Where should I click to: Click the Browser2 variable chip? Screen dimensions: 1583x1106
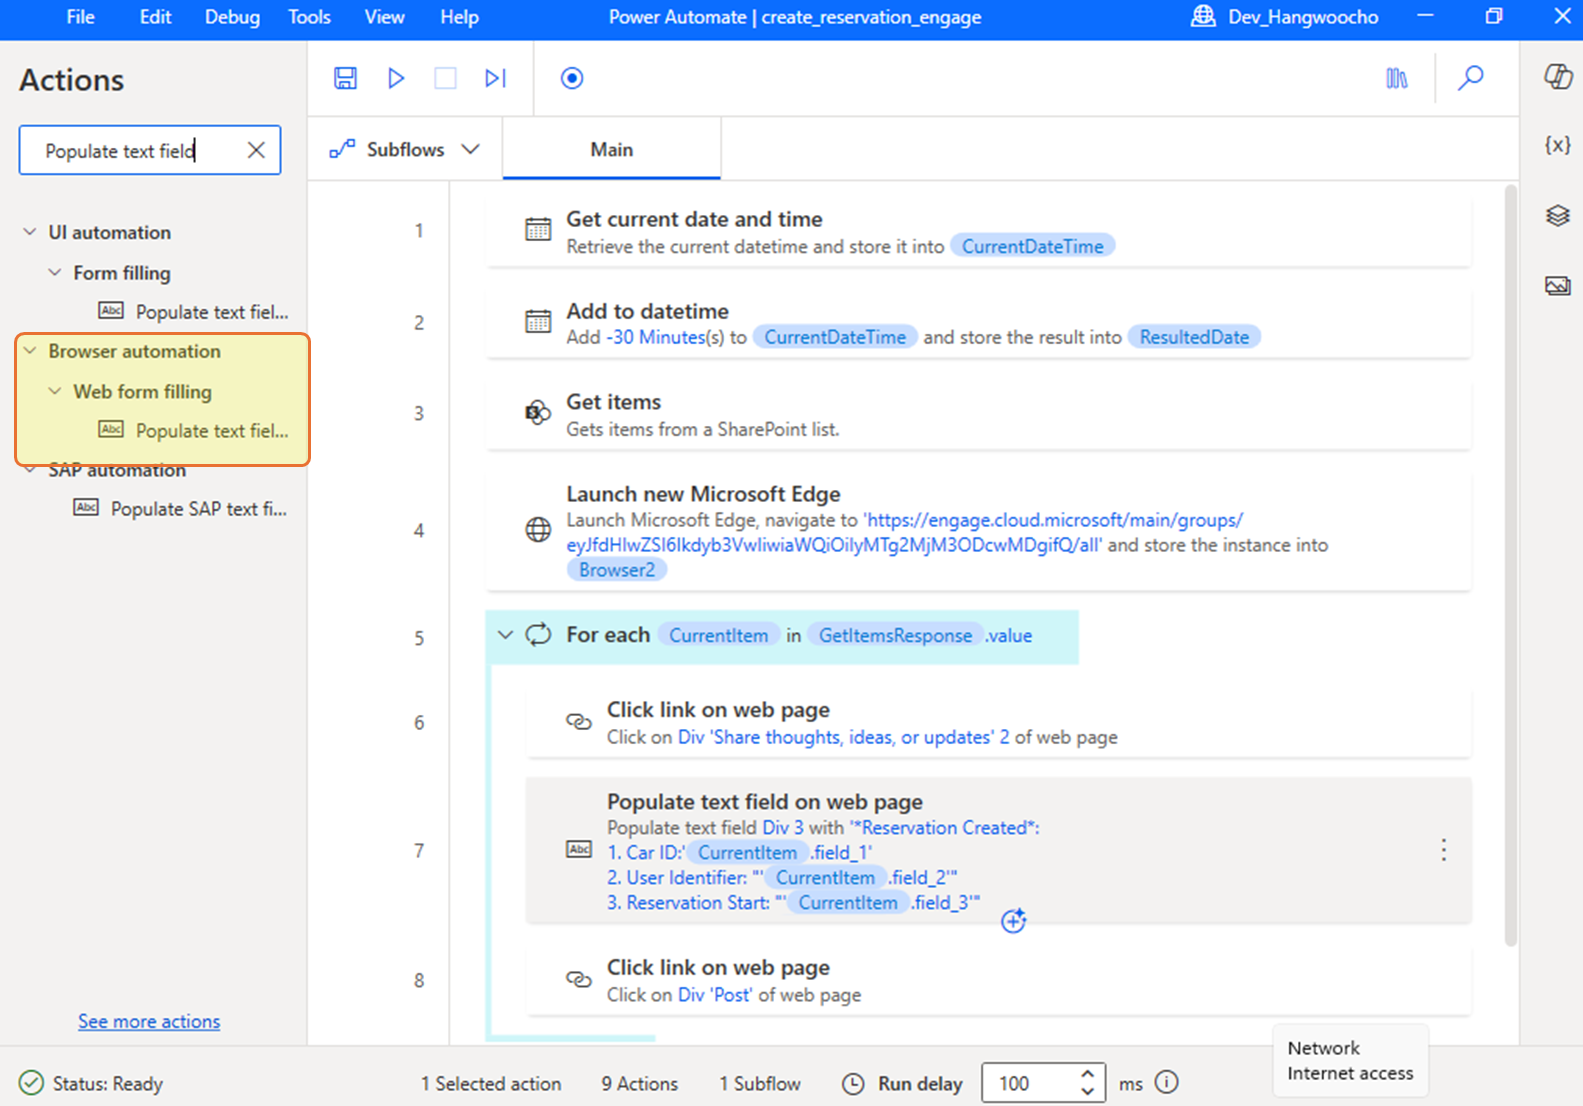[x=617, y=570]
